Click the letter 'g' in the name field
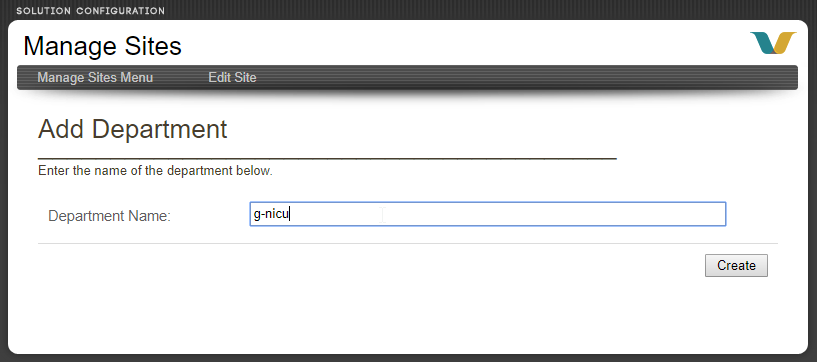This screenshot has width=817, height=362. click(256, 215)
